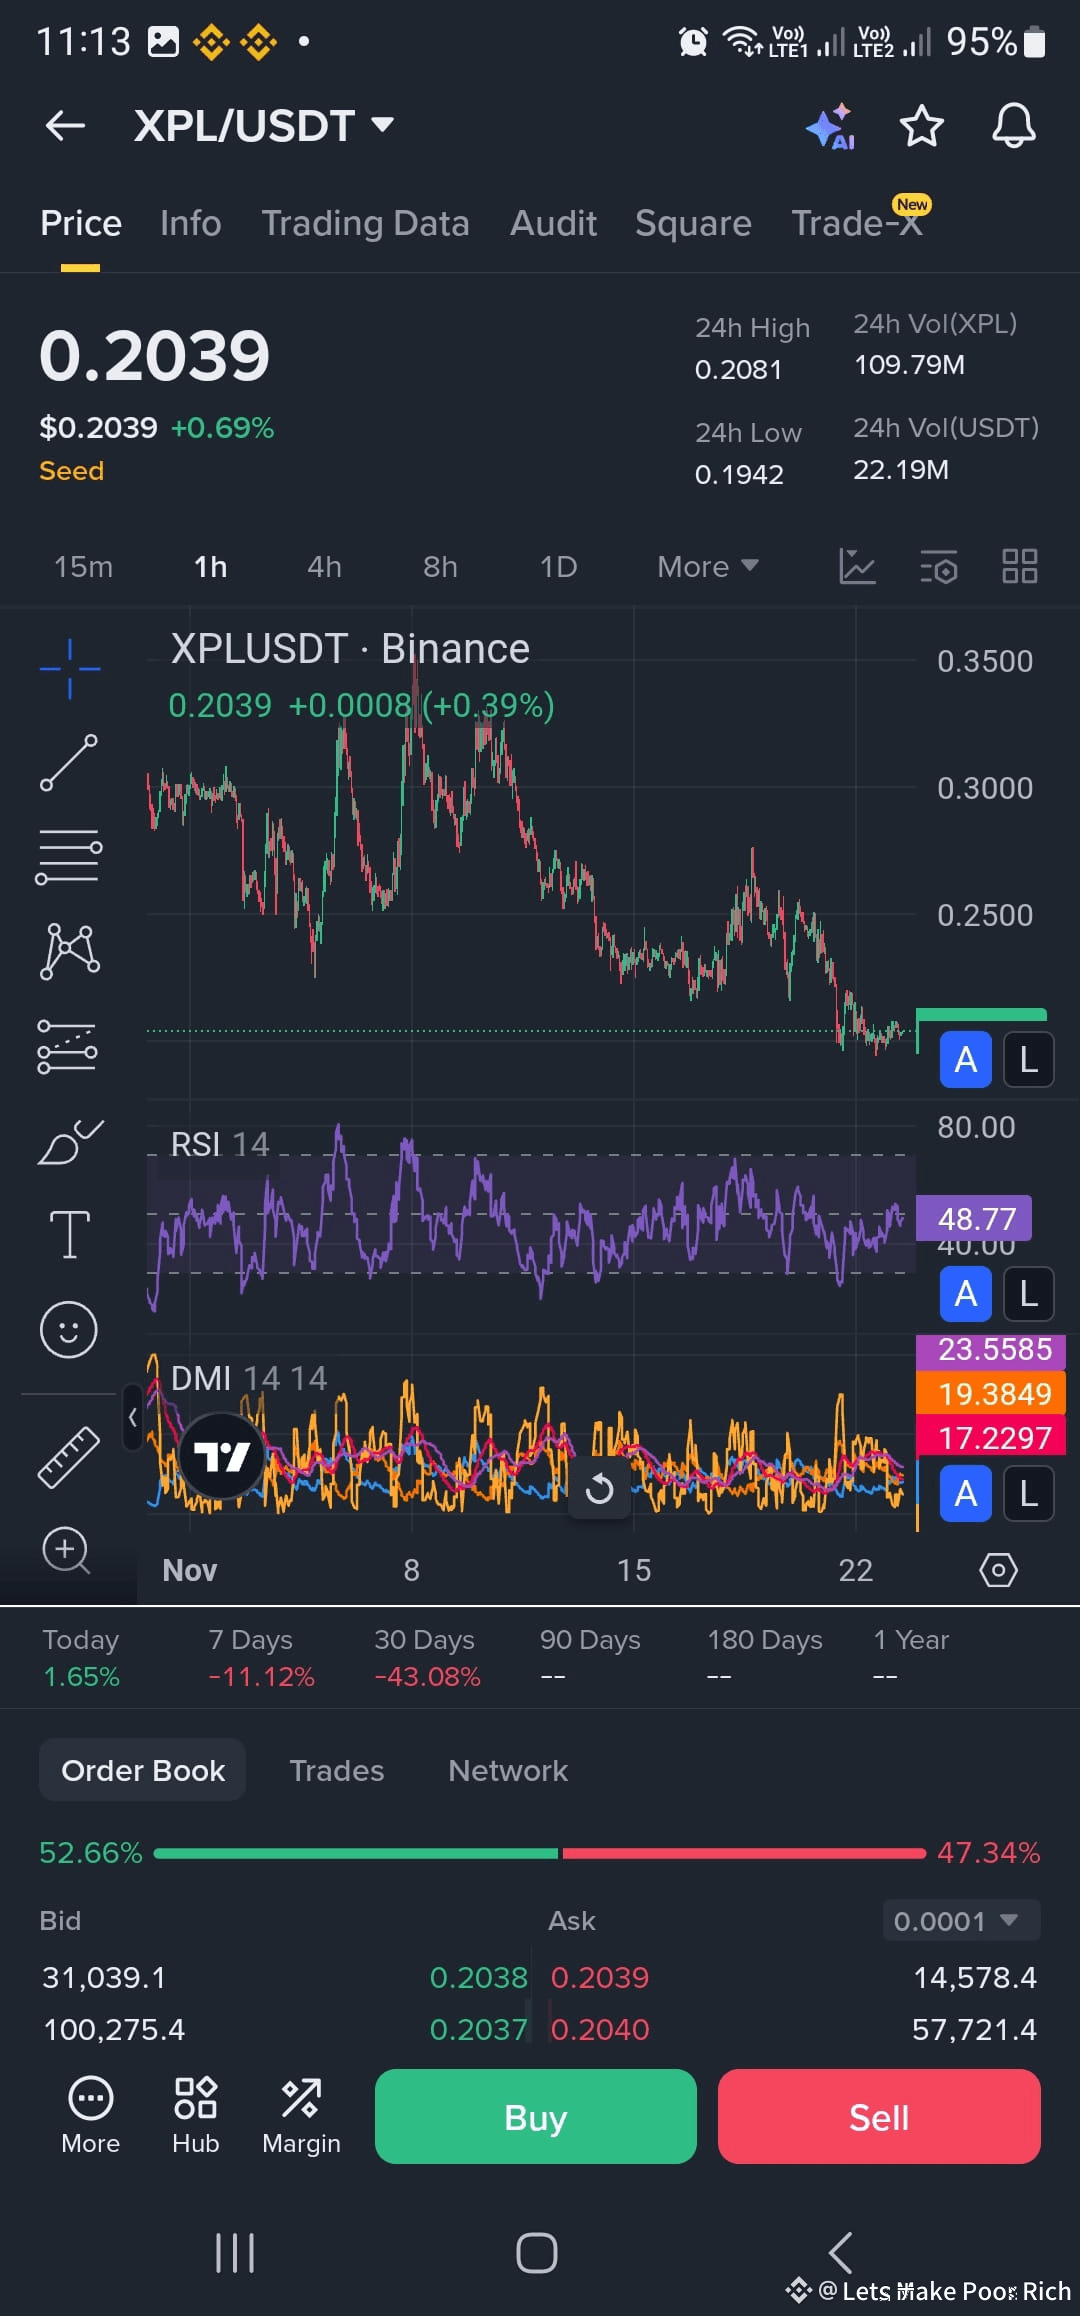Tap the green Buy button

click(535, 2117)
